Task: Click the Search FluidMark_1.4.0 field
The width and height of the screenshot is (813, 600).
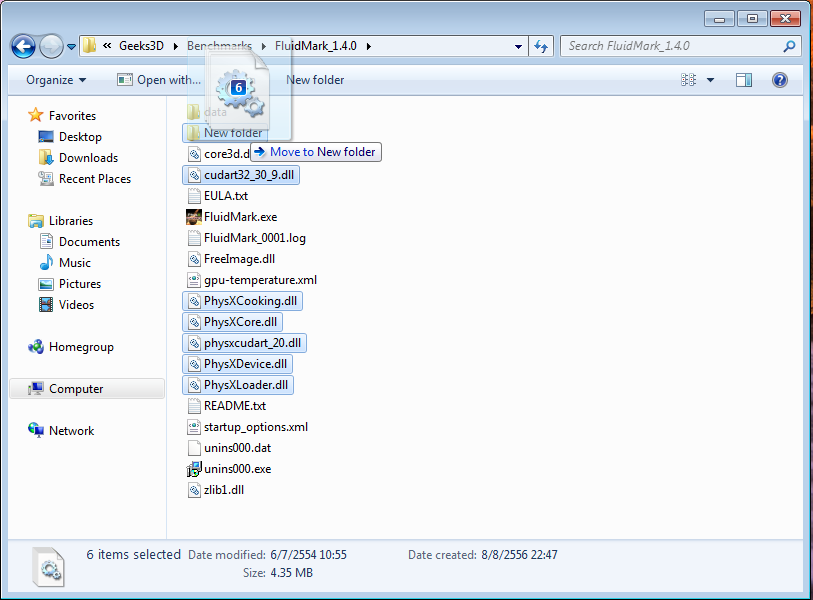Action: click(680, 46)
